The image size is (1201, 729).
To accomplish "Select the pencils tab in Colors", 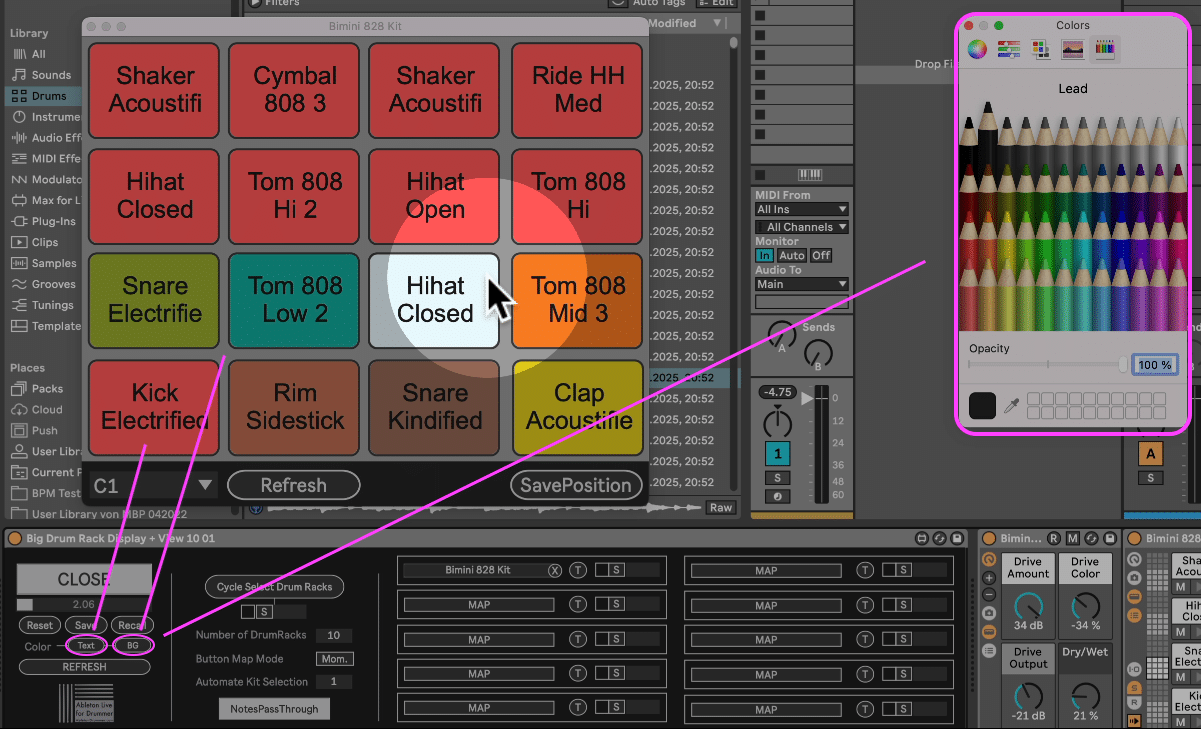I will coord(1104,49).
